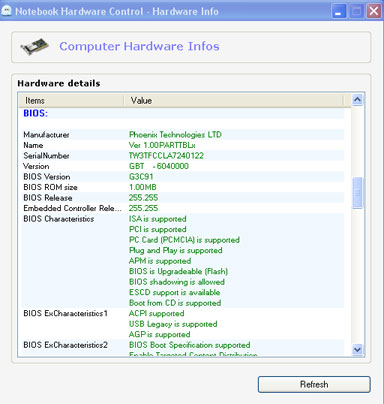Click BIOS Boot Specification supported
The height and width of the screenshot is (404, 384).
(189, 345)
